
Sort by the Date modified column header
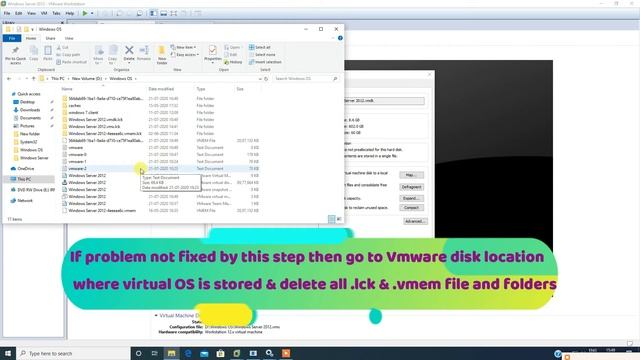coord(161,89)
